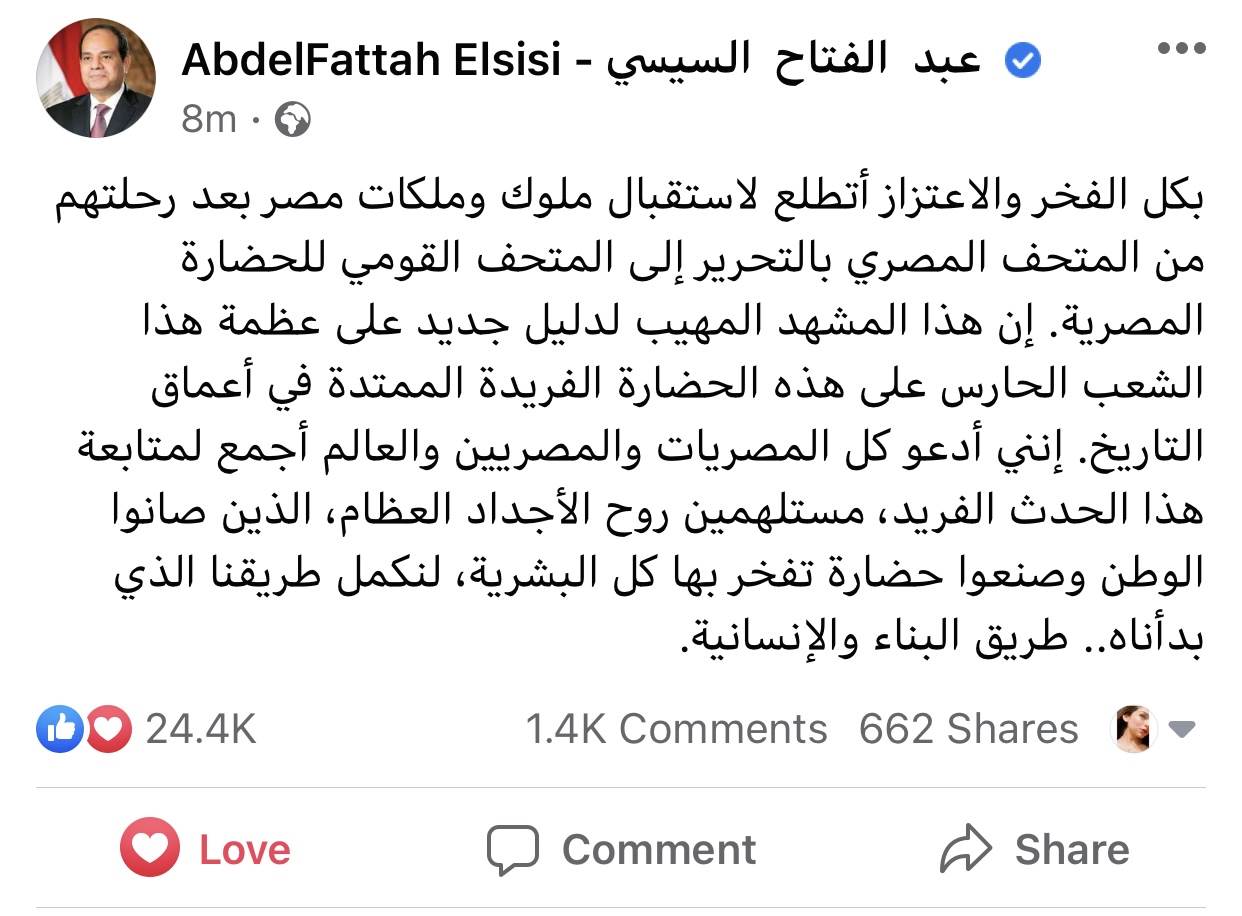1242x916 pixels.
Task: Click the Share text label
Action: tap(1072, 850)
